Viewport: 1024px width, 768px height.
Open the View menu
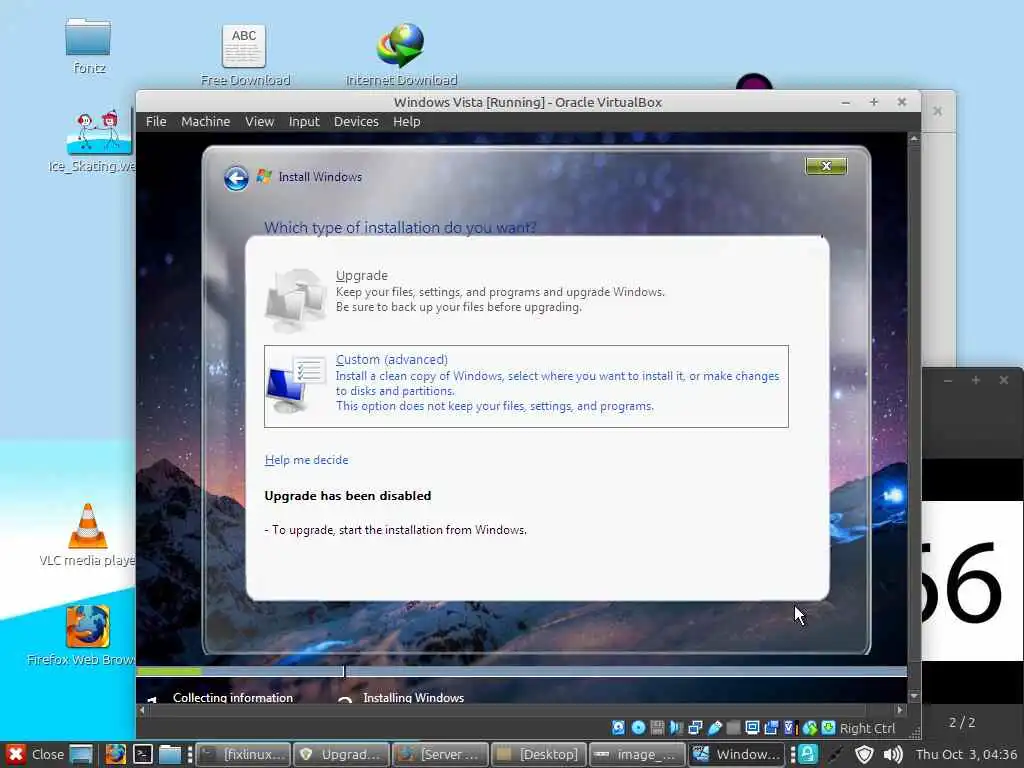259,121
